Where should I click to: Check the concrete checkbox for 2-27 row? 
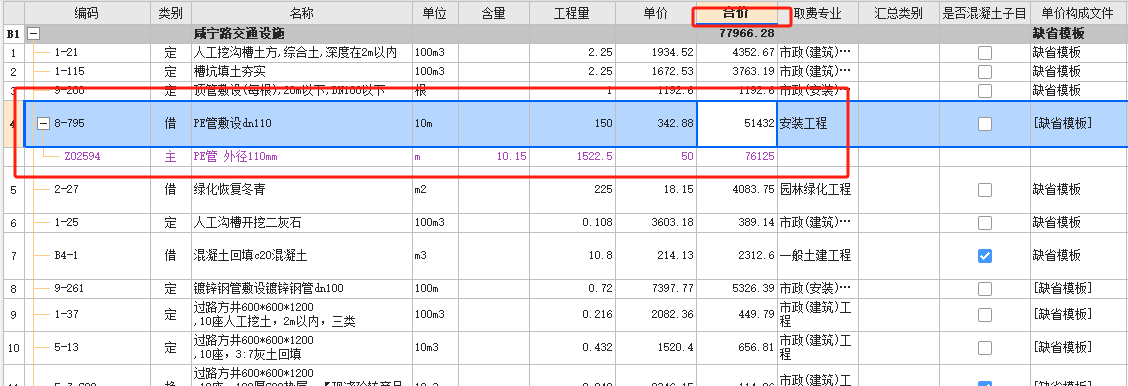pyautogui.click(x=984, y=190)
